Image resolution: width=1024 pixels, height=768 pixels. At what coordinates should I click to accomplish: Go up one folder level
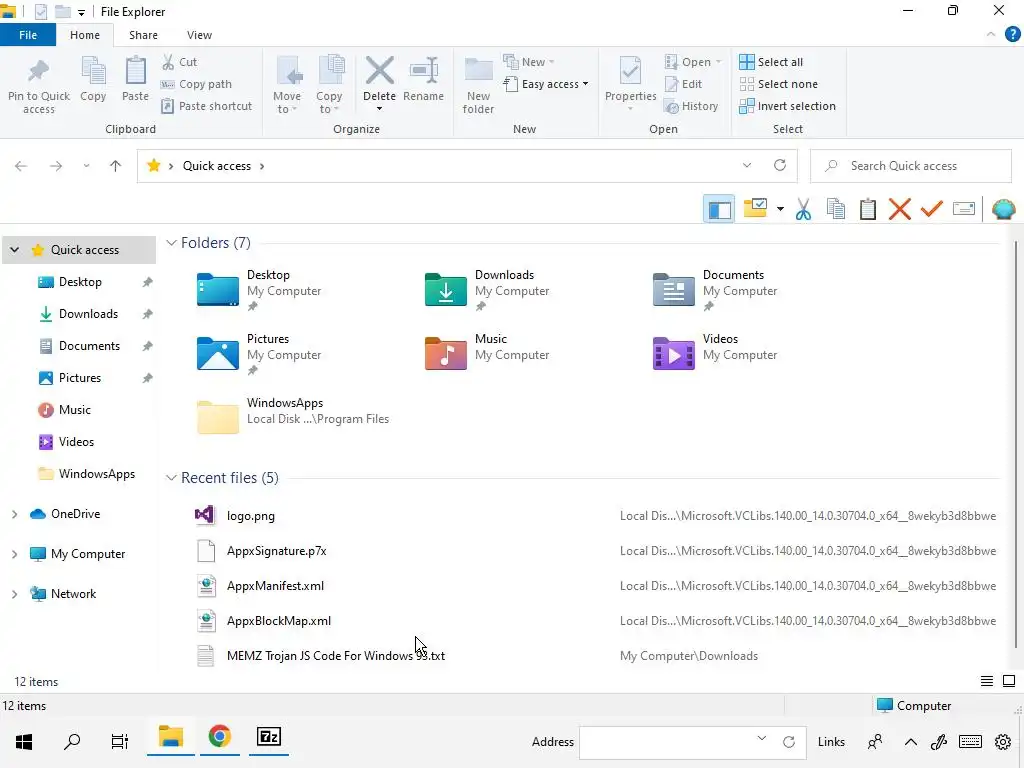pos(116,166)
